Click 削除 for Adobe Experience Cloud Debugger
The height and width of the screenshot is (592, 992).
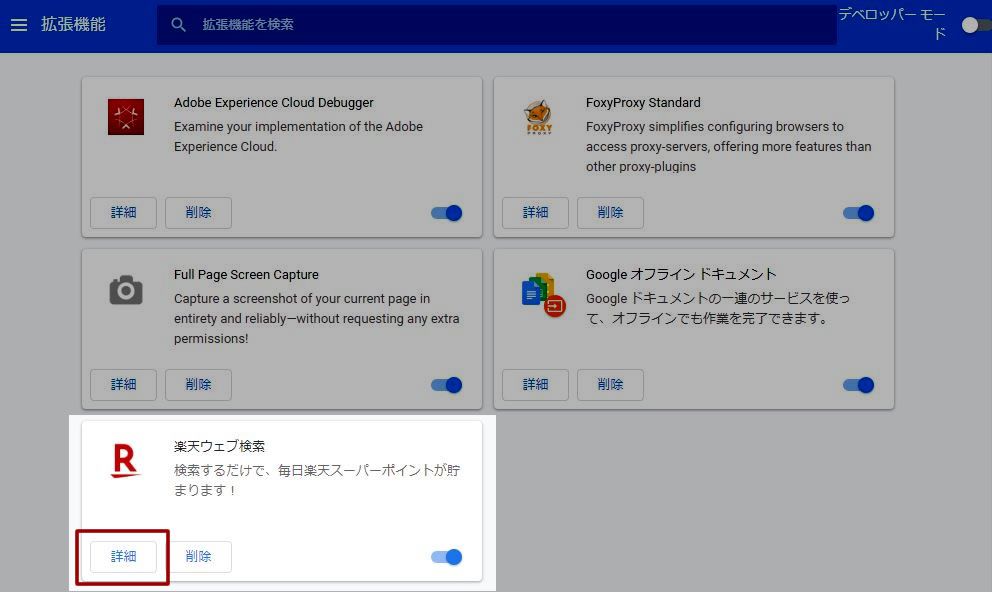[x=199, y=213]
